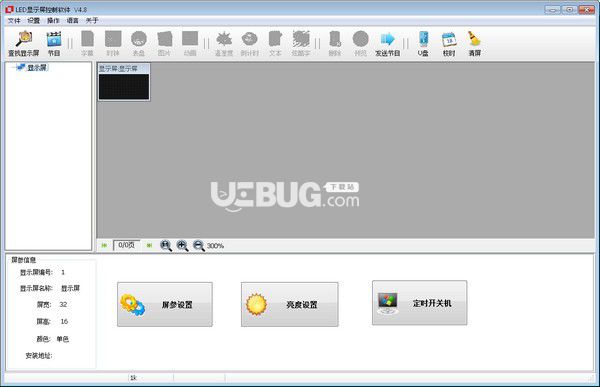This screenshot has height=387, width=600.
Task: Go to the previous page with the left green arrow
Action: tap(104, 245)
